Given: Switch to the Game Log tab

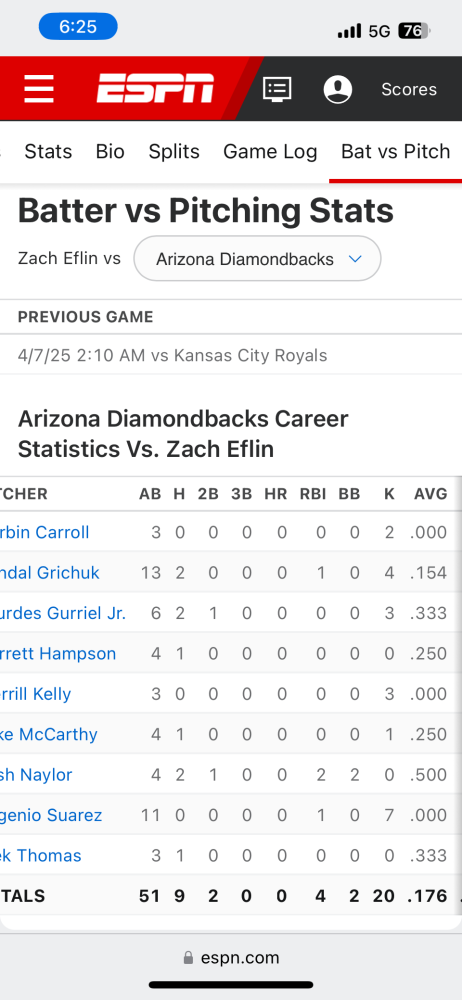Looking at the screenshot, I should [x=270, y=151].
